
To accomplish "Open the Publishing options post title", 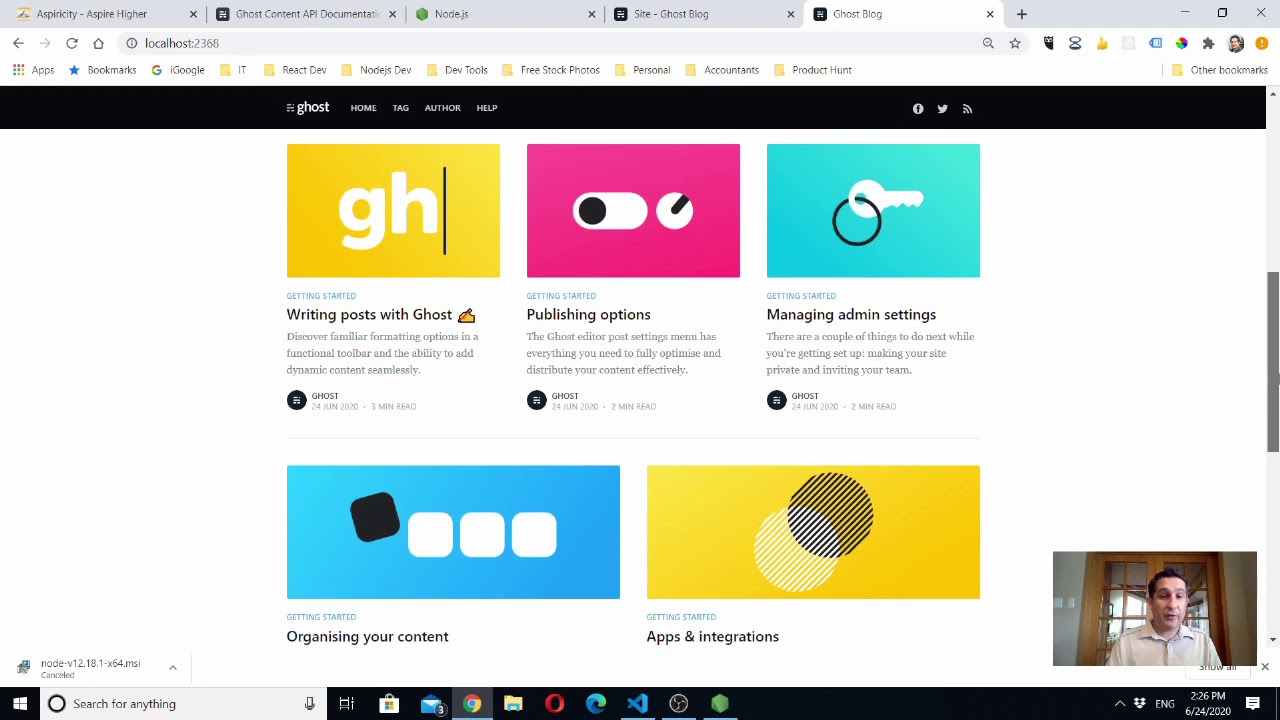I will click(588, 315).
